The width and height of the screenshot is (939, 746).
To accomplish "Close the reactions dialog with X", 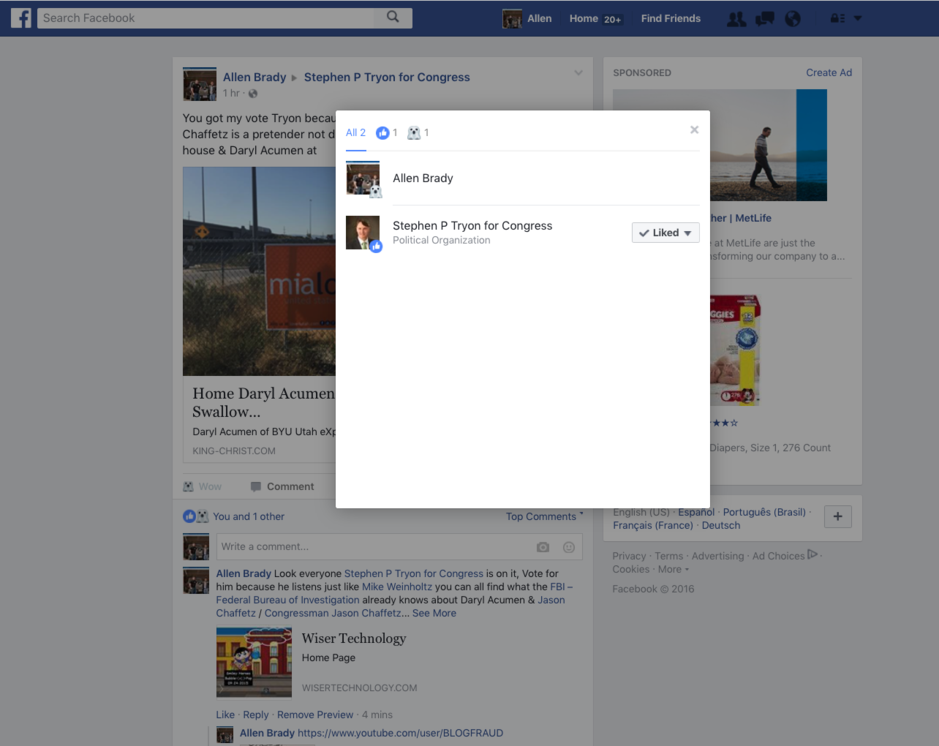I will 694,129.
